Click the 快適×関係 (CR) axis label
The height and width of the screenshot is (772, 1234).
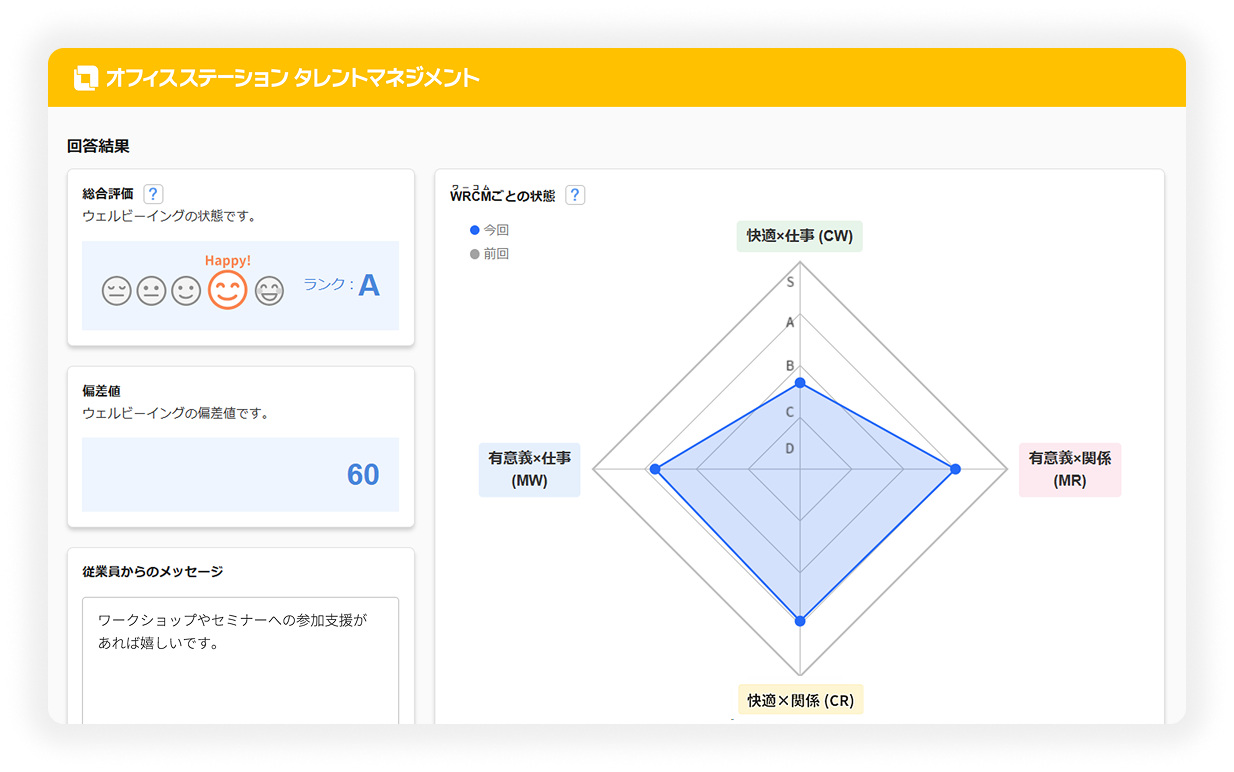click(800, 700)
